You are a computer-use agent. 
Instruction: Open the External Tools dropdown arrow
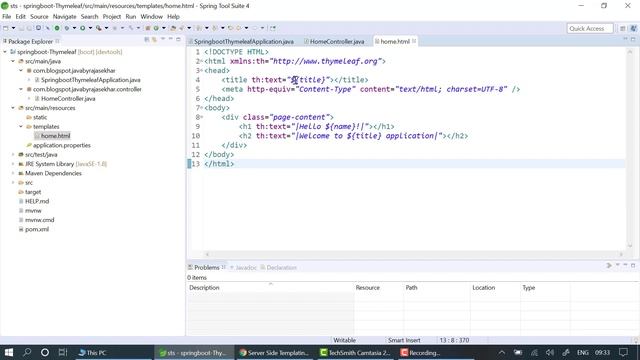(x=107, y=28)
